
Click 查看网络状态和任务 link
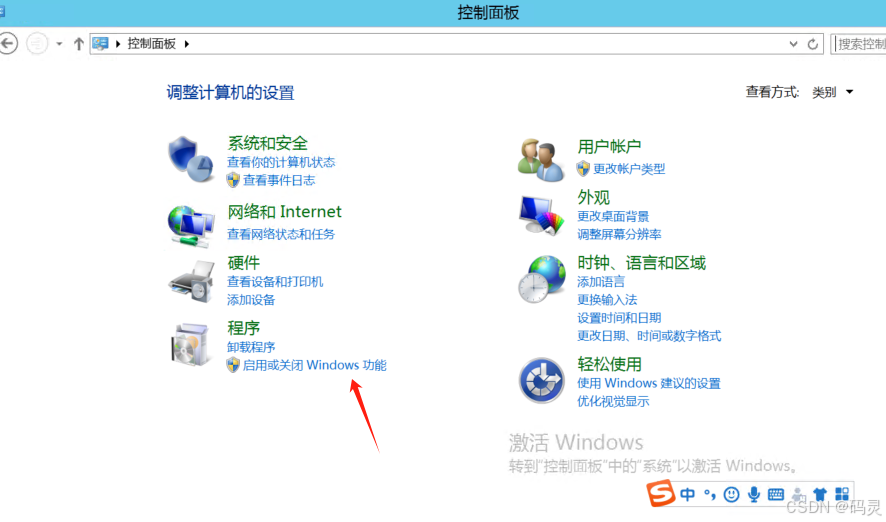coord(281,234)
